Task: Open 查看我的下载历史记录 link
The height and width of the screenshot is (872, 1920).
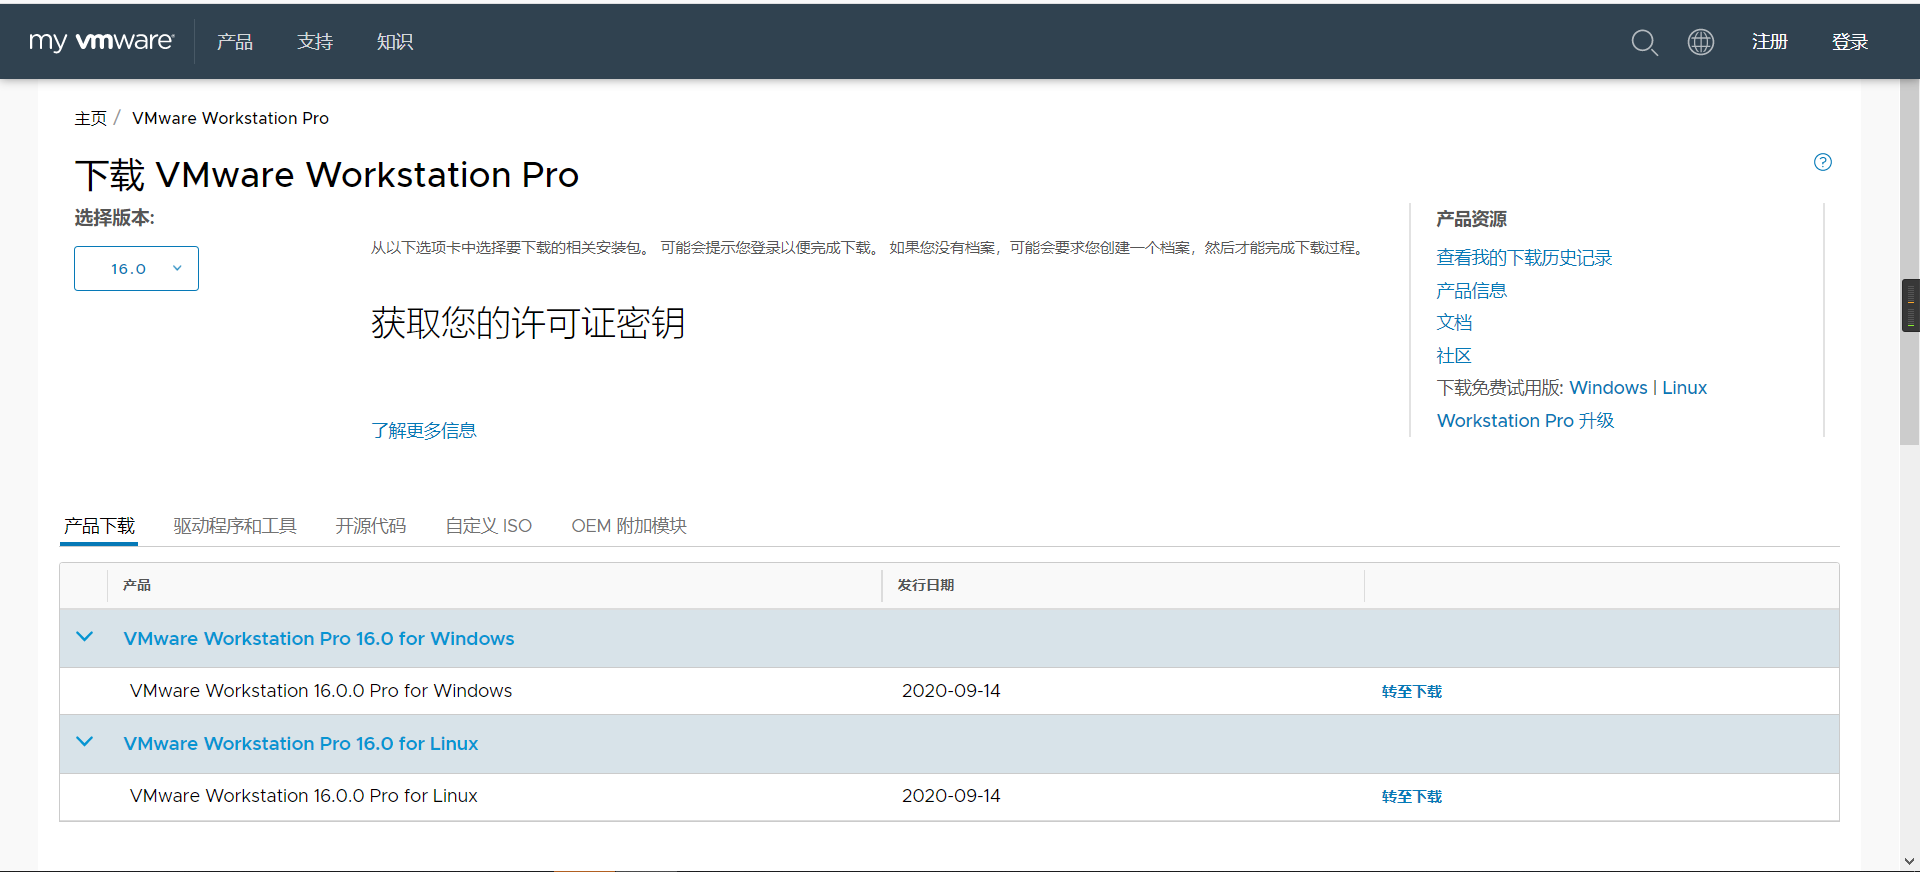Action: pyautogui.click(x=1524, y=258)
